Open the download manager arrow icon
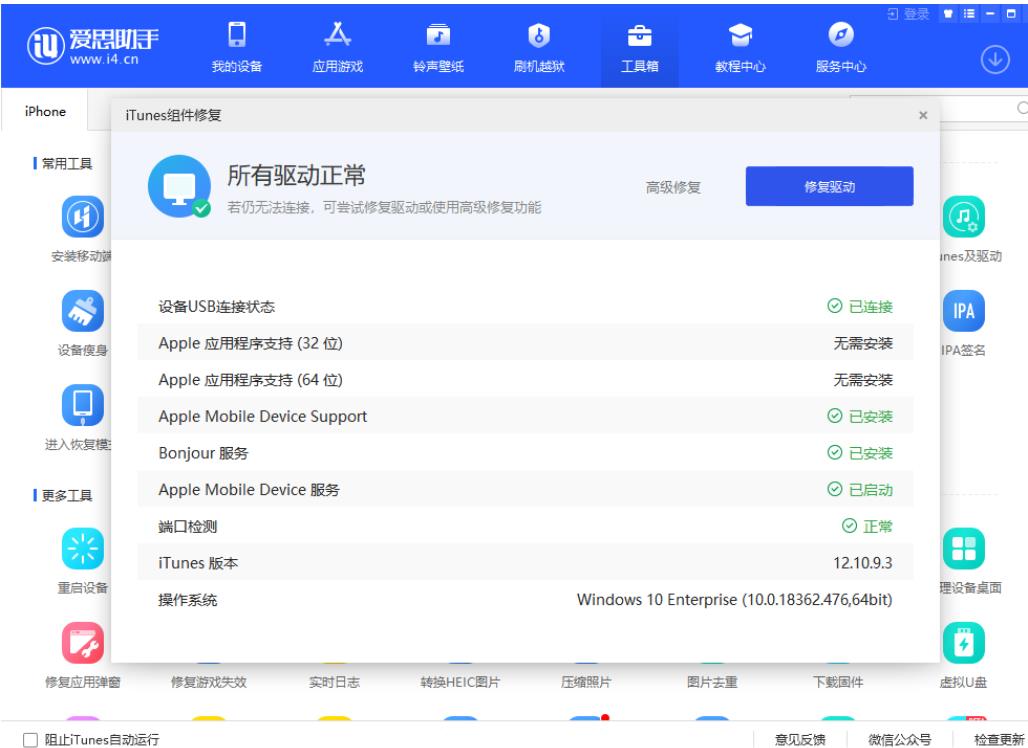The height and width of the screenshot is (748, 1028). coord(992,57)
